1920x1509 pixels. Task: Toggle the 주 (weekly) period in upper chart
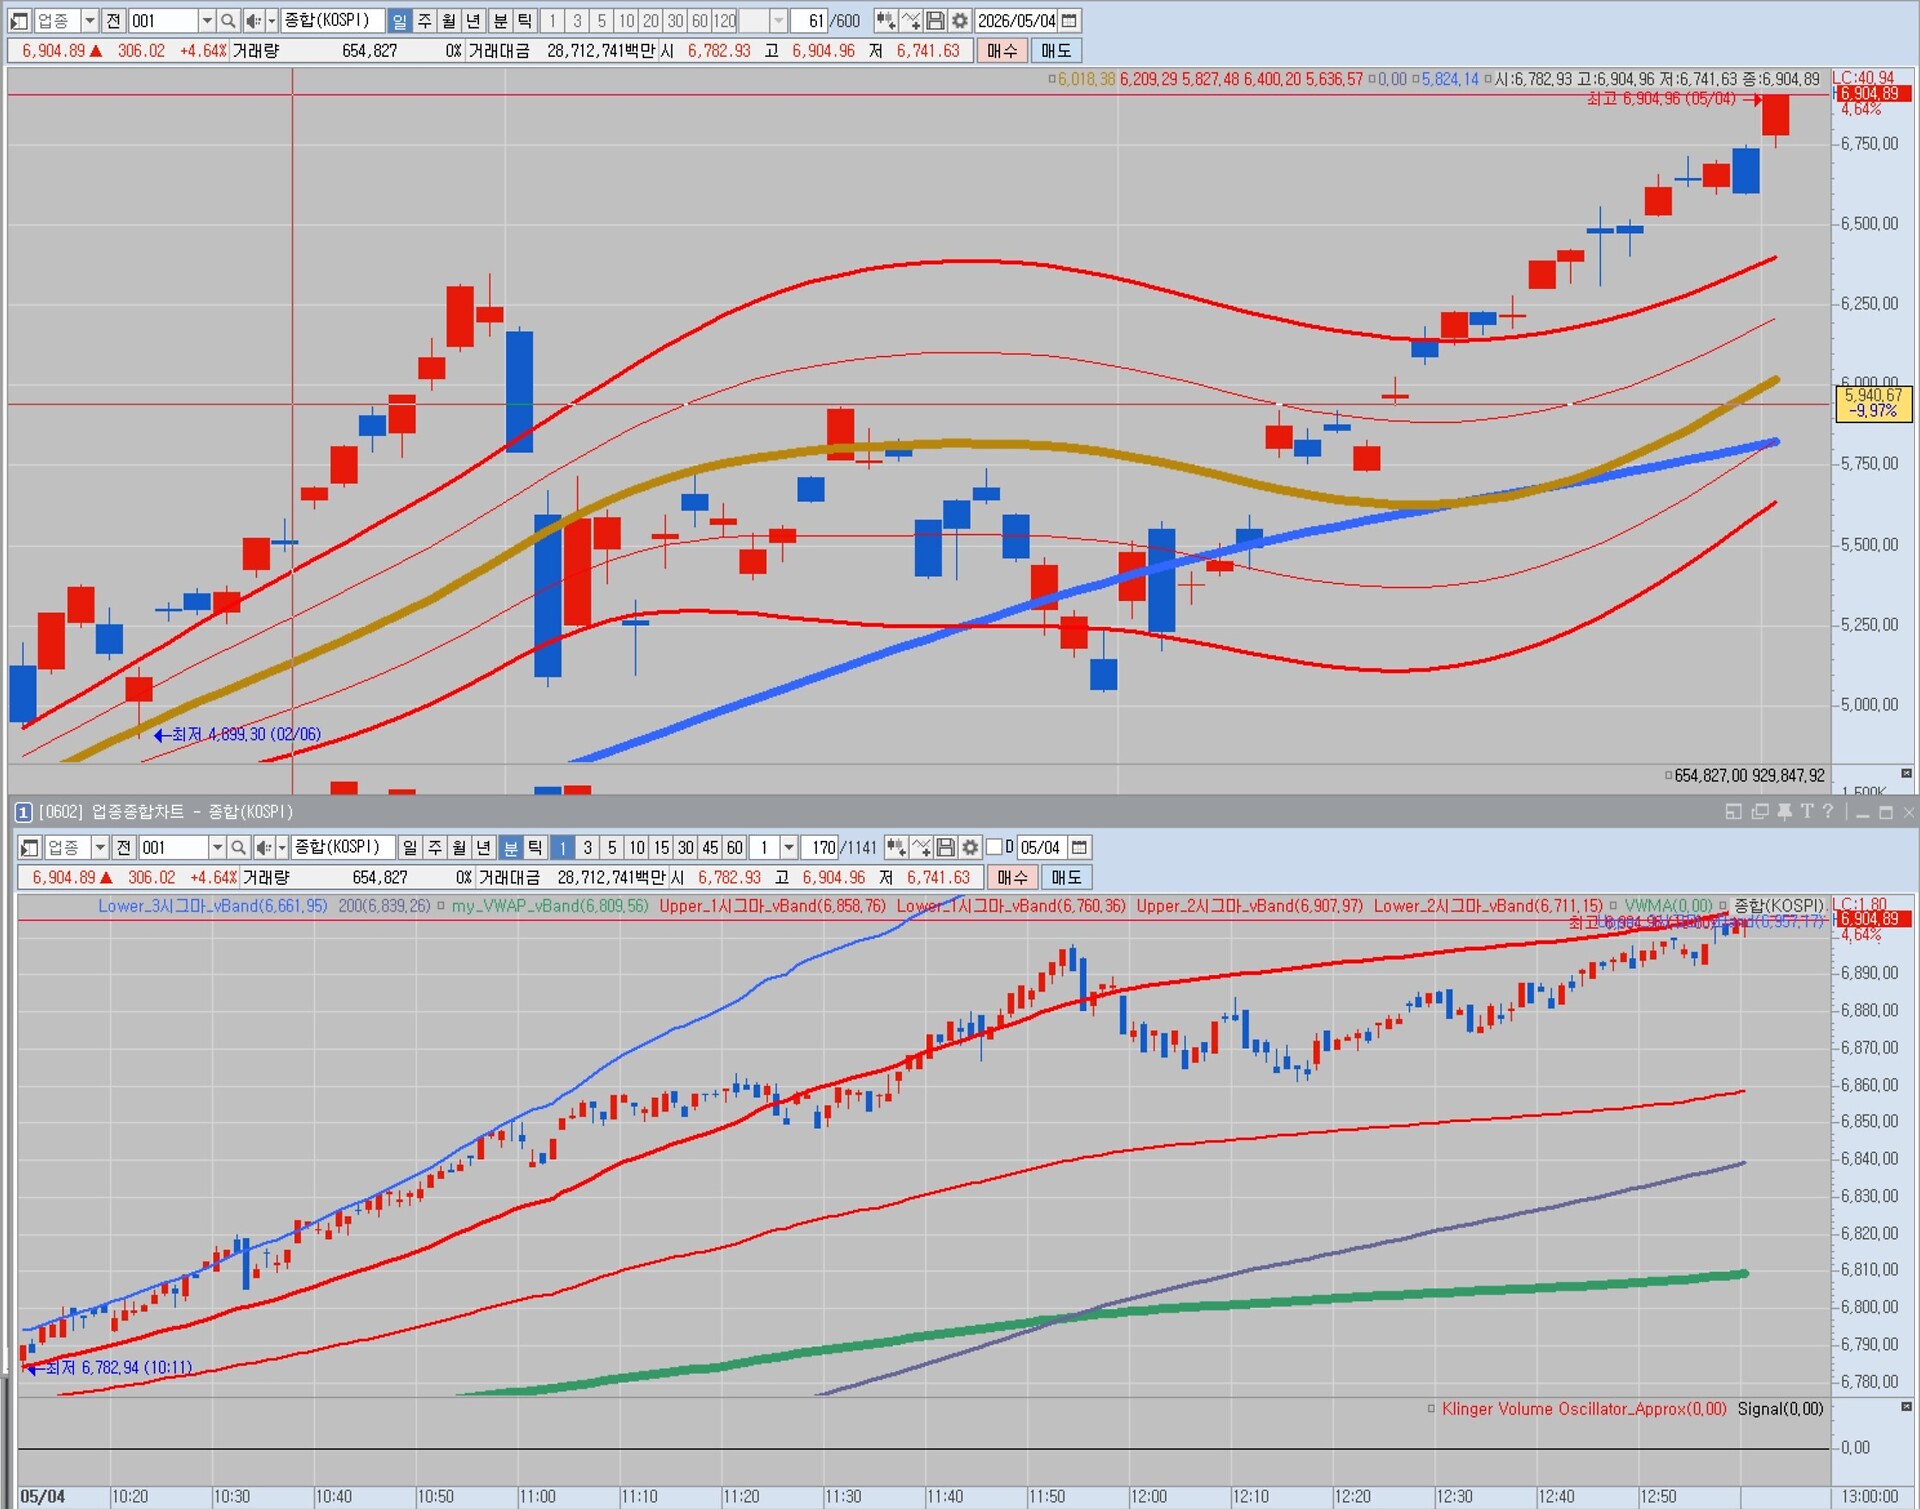[424, 20]
